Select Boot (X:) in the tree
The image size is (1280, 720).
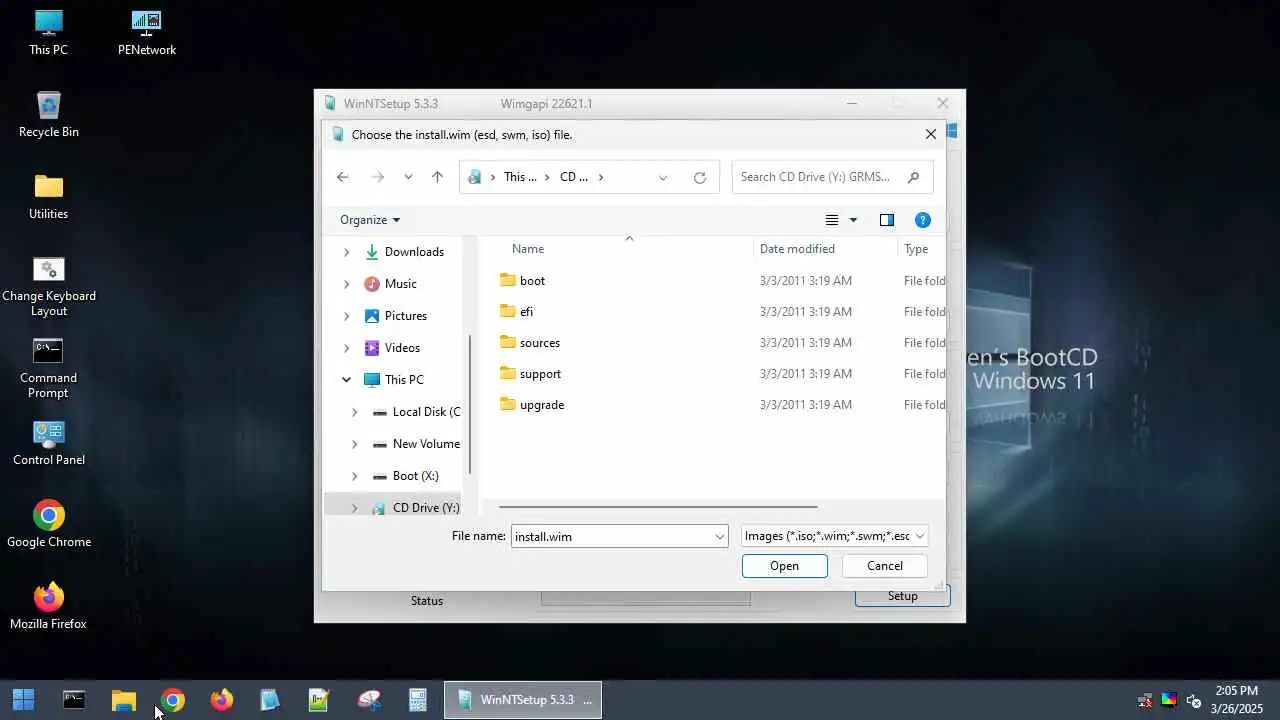[x=415, y=476]
